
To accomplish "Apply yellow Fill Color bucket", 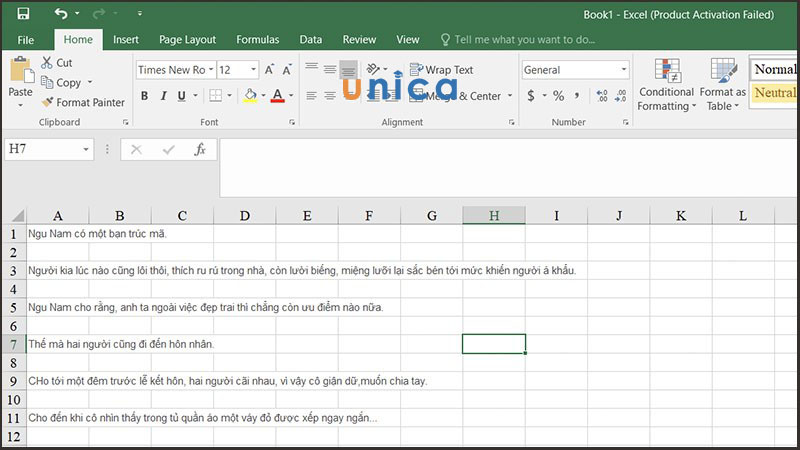I will [250, 96].
